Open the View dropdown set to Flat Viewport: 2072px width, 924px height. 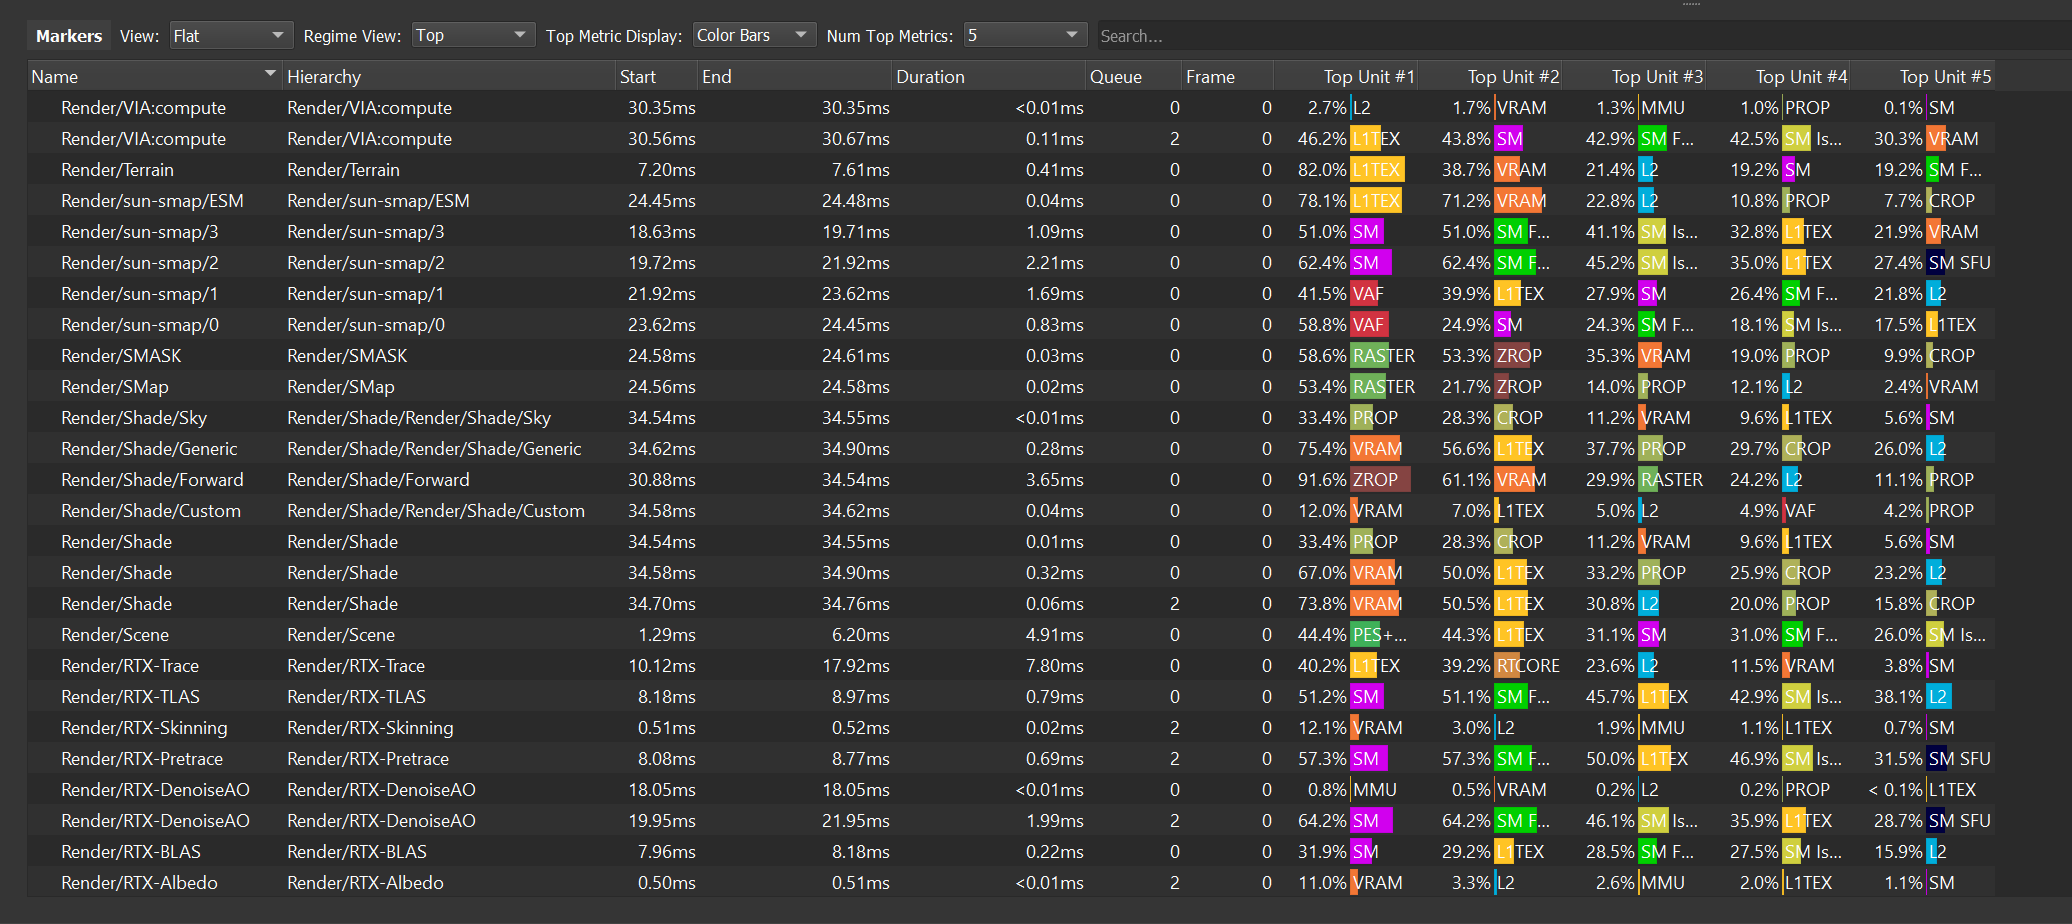tap(231, 36)
